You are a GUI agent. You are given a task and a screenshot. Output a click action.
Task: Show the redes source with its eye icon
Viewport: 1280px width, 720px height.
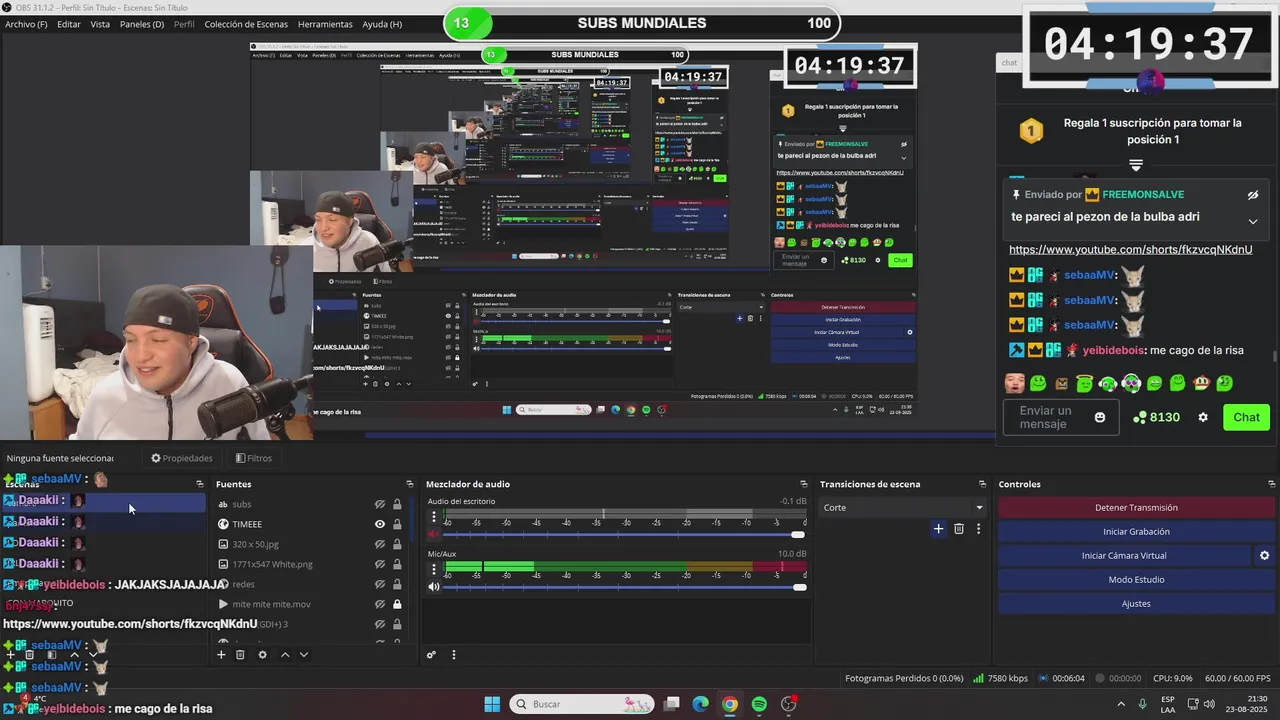click(x=380, y=584)
